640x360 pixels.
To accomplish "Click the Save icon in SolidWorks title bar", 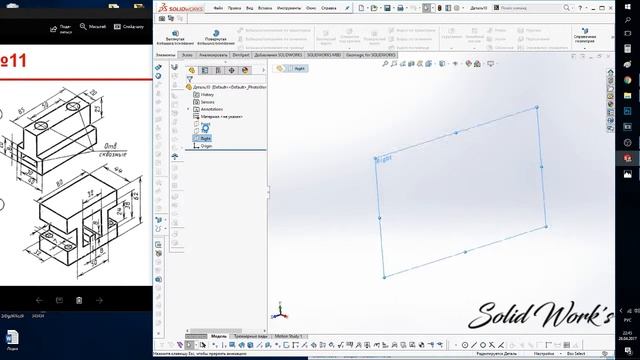I will point(387,8).
